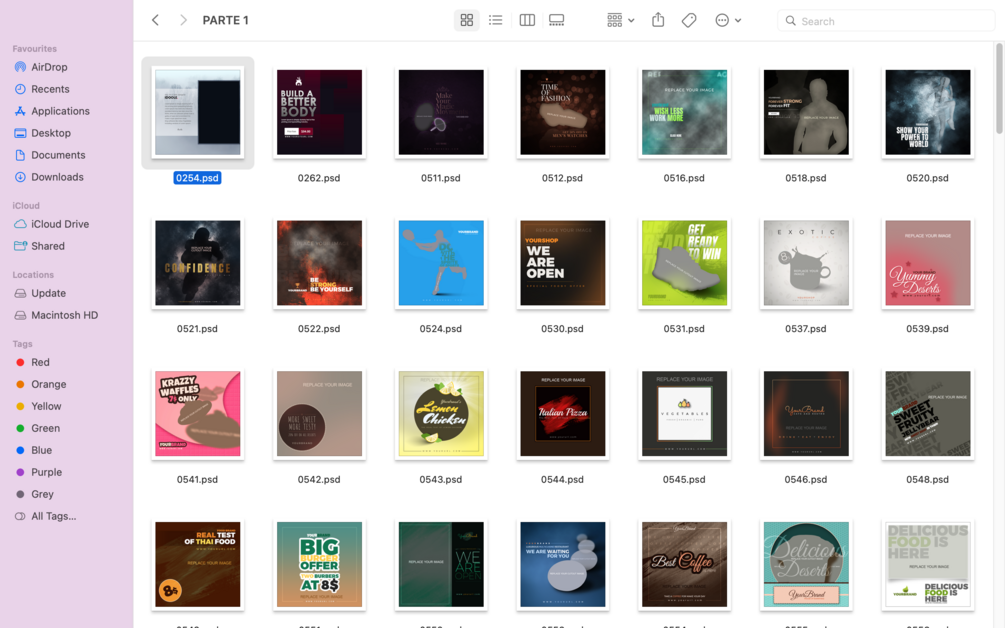Select the 0546.psd thumbnail
The image size is (1005, 628).
(806, 413)
